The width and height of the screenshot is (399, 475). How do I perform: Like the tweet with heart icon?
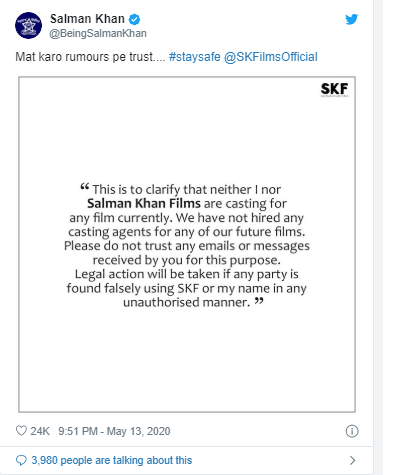(21, 431)
